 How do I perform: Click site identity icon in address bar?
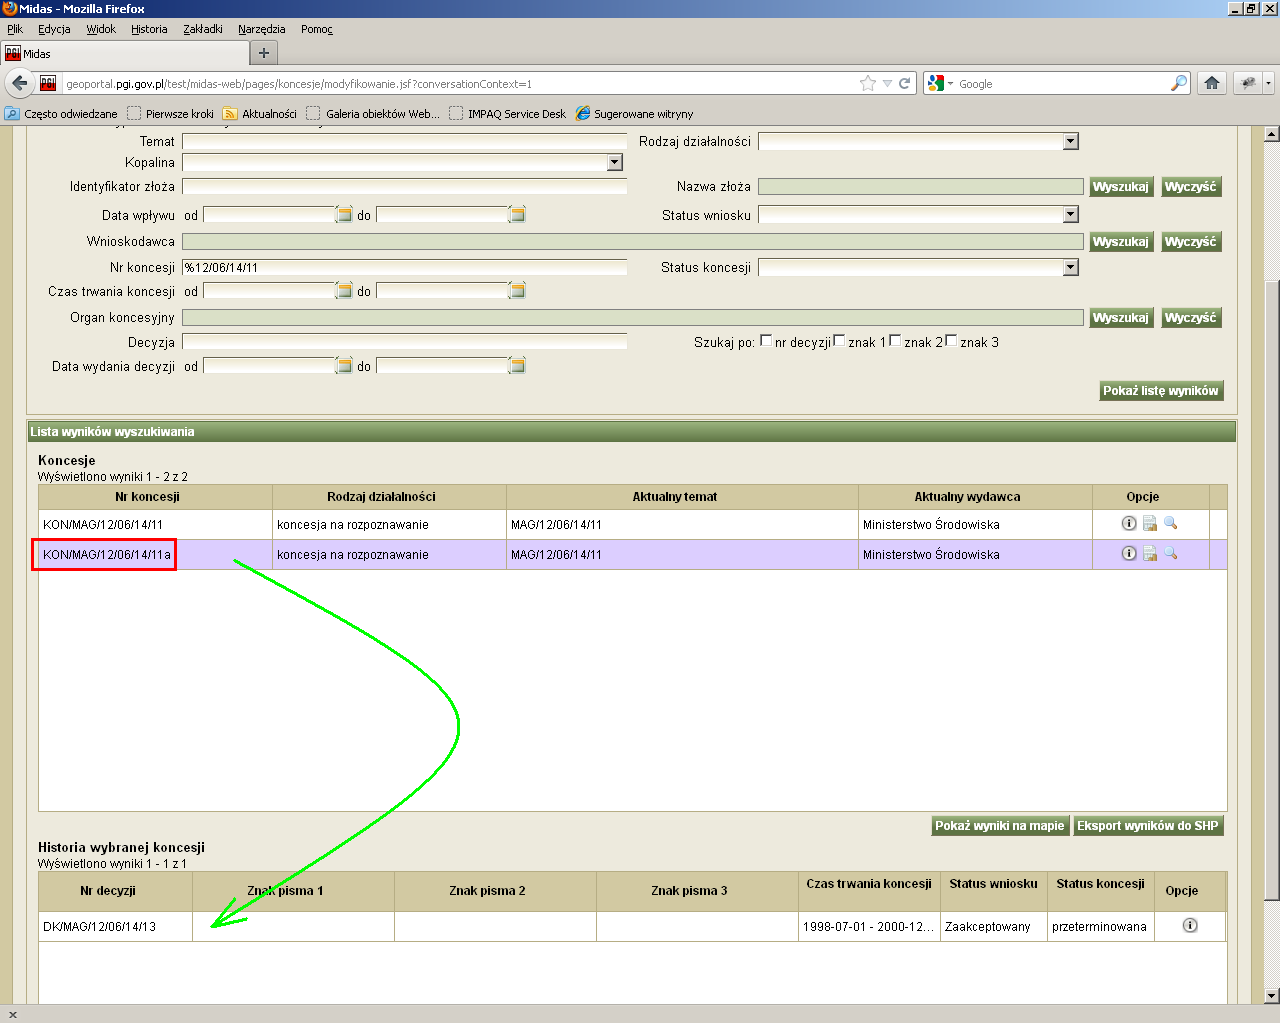click(48, 83)
